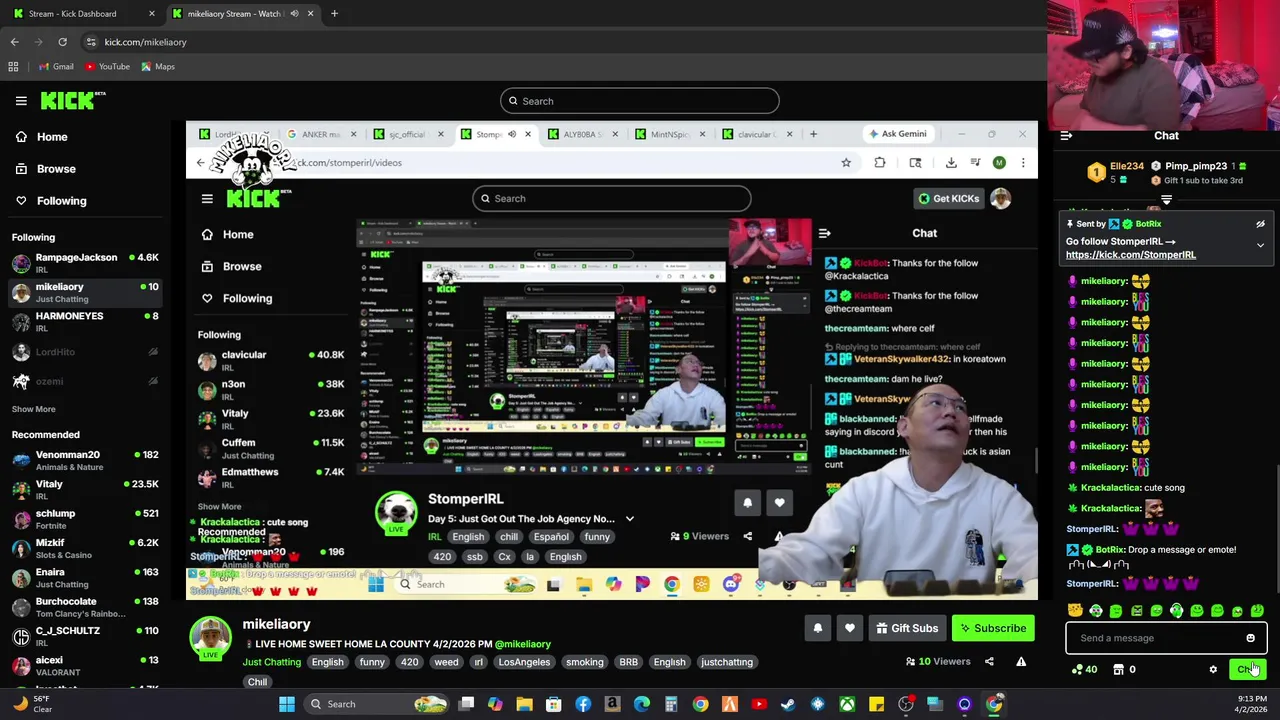Open Microsoft Edge from the taskbar
The height and width of the screenshot is (720, 1280).
coord(642,704)
